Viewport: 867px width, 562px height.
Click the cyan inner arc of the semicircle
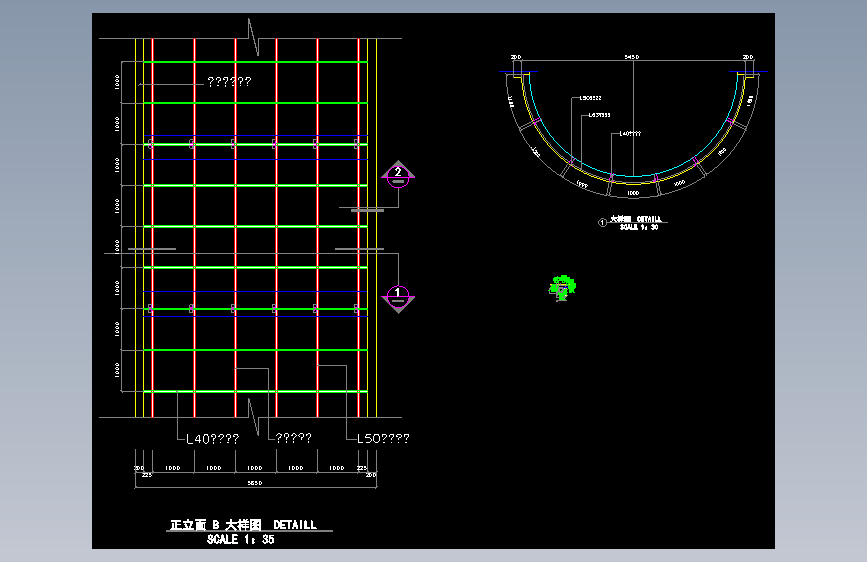633,176
